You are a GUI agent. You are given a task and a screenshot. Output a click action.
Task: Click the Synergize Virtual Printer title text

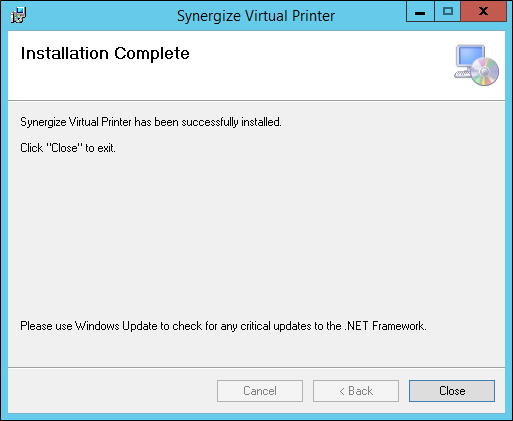(256, 16)
